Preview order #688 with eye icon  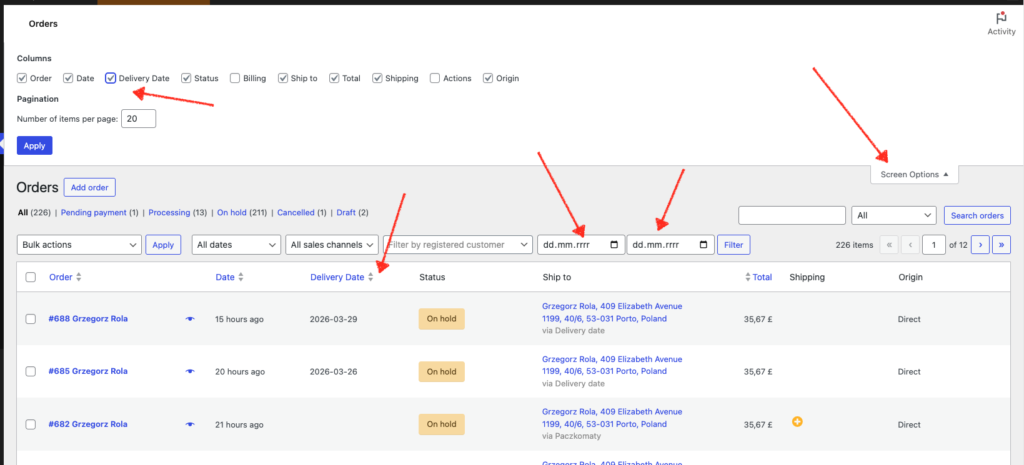190,319
